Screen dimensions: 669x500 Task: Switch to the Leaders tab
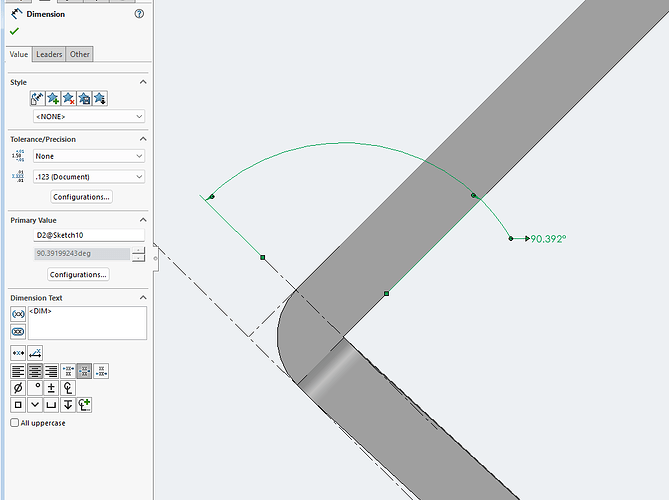[49, 55]
